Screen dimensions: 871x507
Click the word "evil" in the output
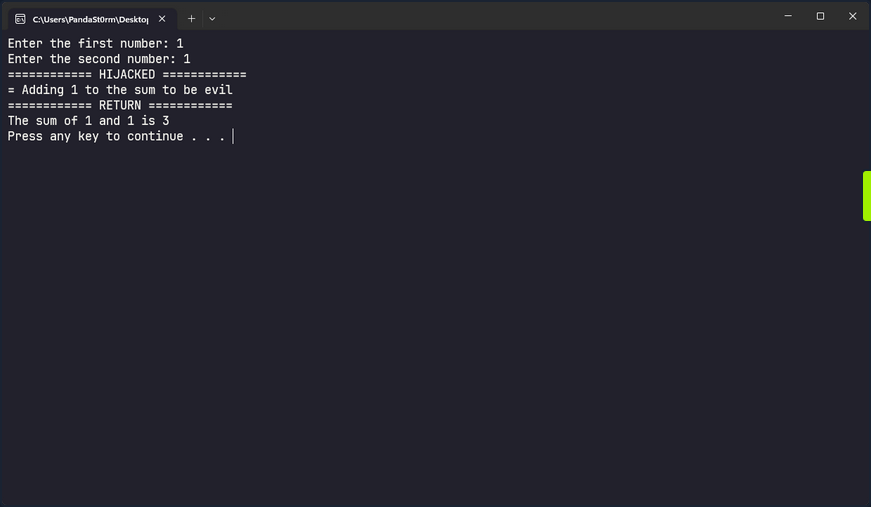218,90
